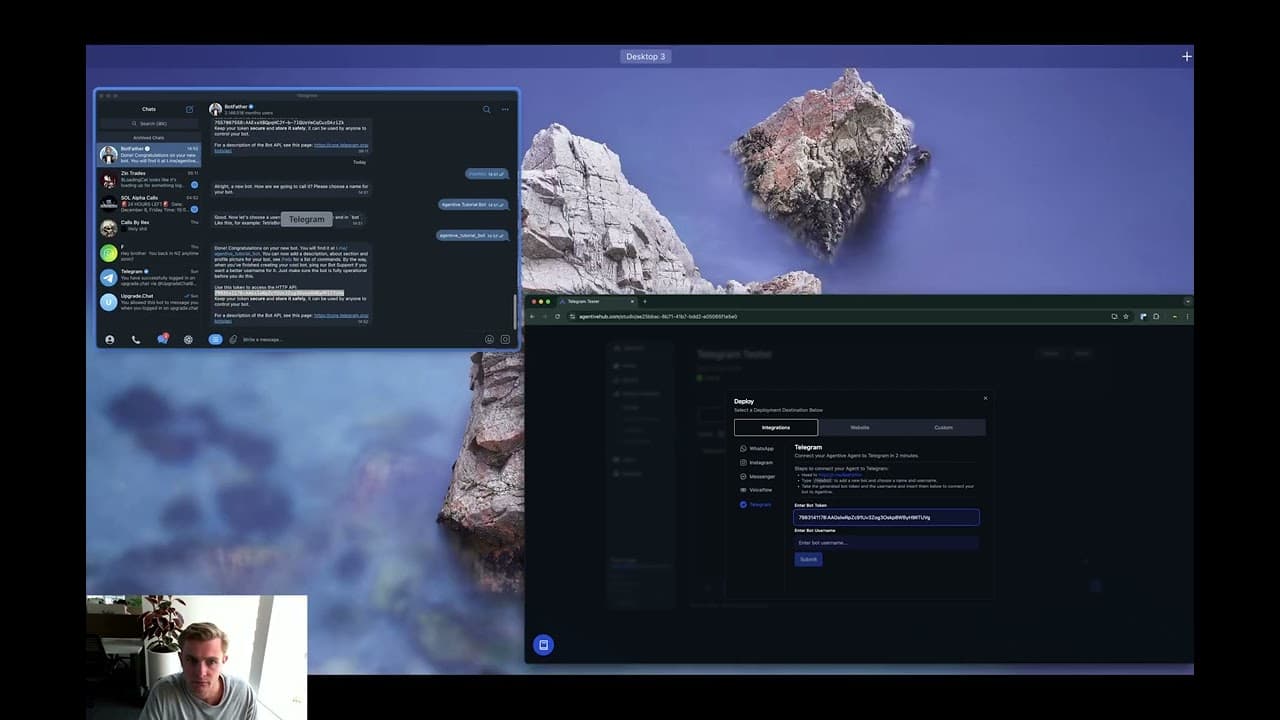Click the browser address bar URL
The width and height of the screenshot is (1280, 720).
coord(656,316)
